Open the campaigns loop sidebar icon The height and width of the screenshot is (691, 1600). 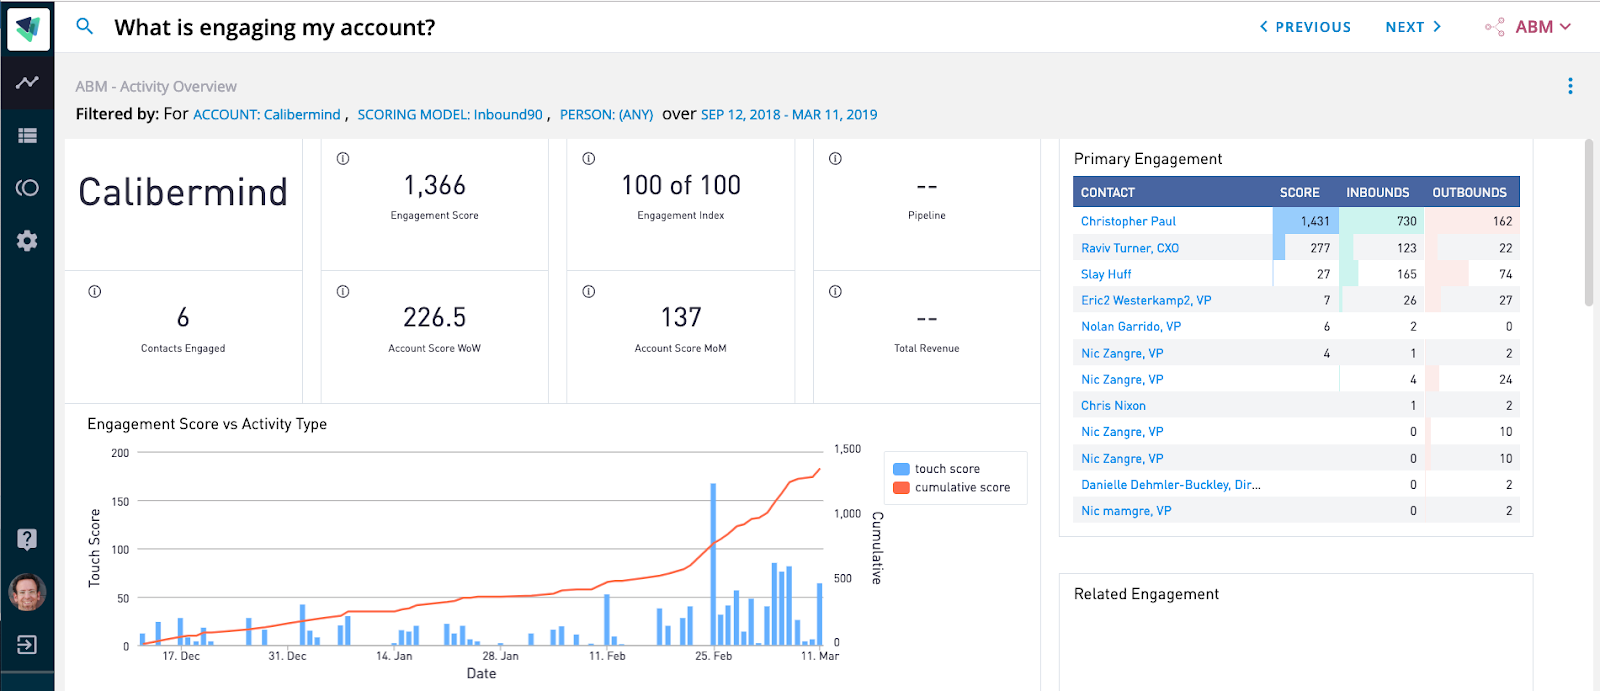click(27, 187)
